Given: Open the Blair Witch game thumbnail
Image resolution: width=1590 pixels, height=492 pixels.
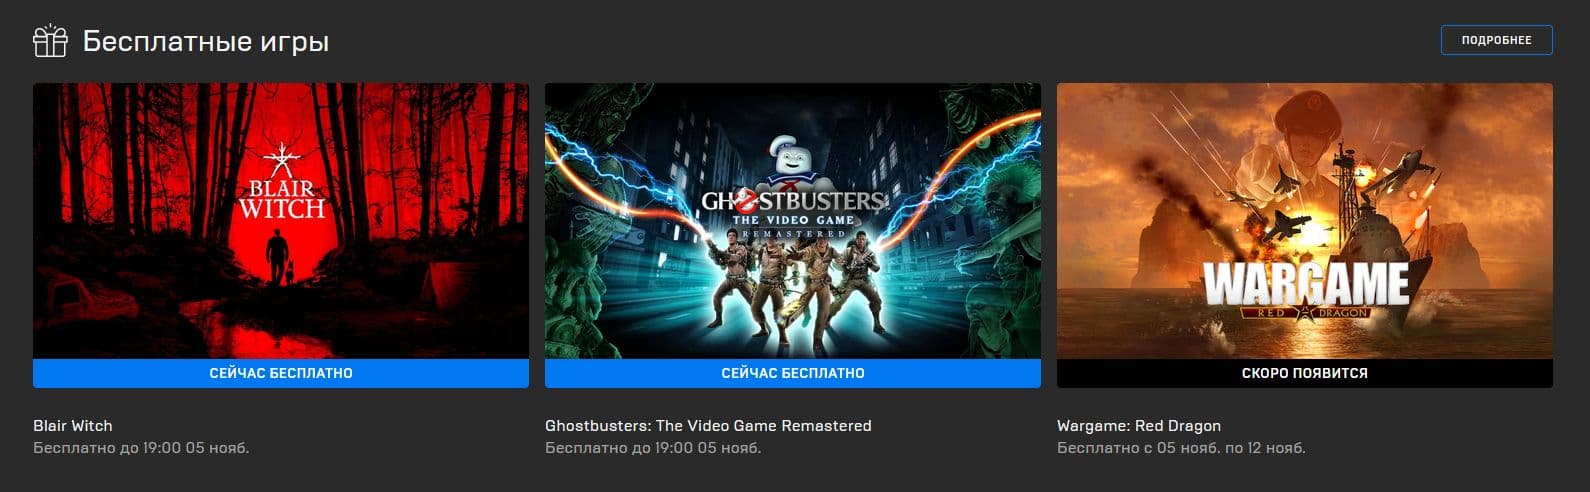Looking at the screenshot, I should pyautogui.click(x=281, y=221).
